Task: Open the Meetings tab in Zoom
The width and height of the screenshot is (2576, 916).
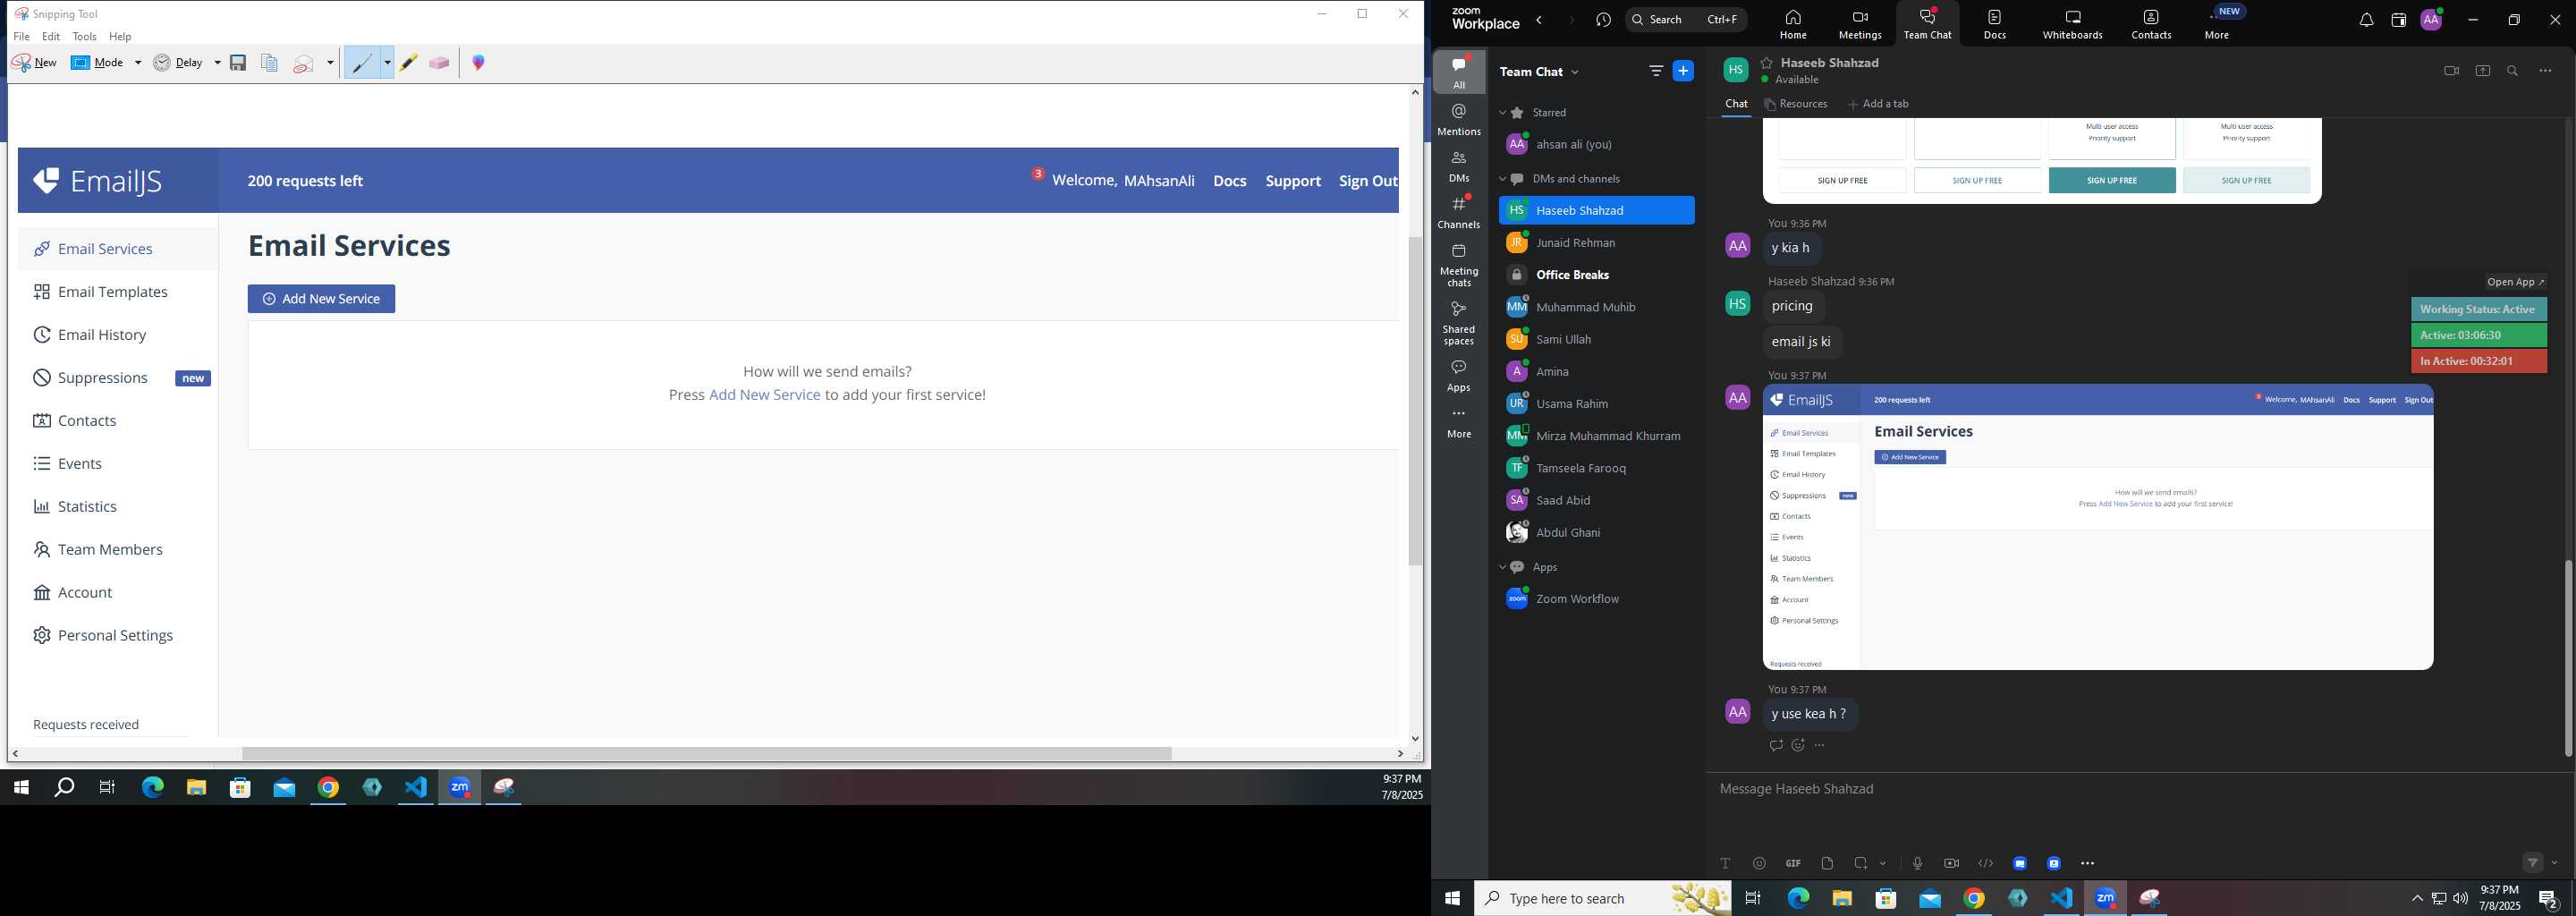Action: (1860, 25)
